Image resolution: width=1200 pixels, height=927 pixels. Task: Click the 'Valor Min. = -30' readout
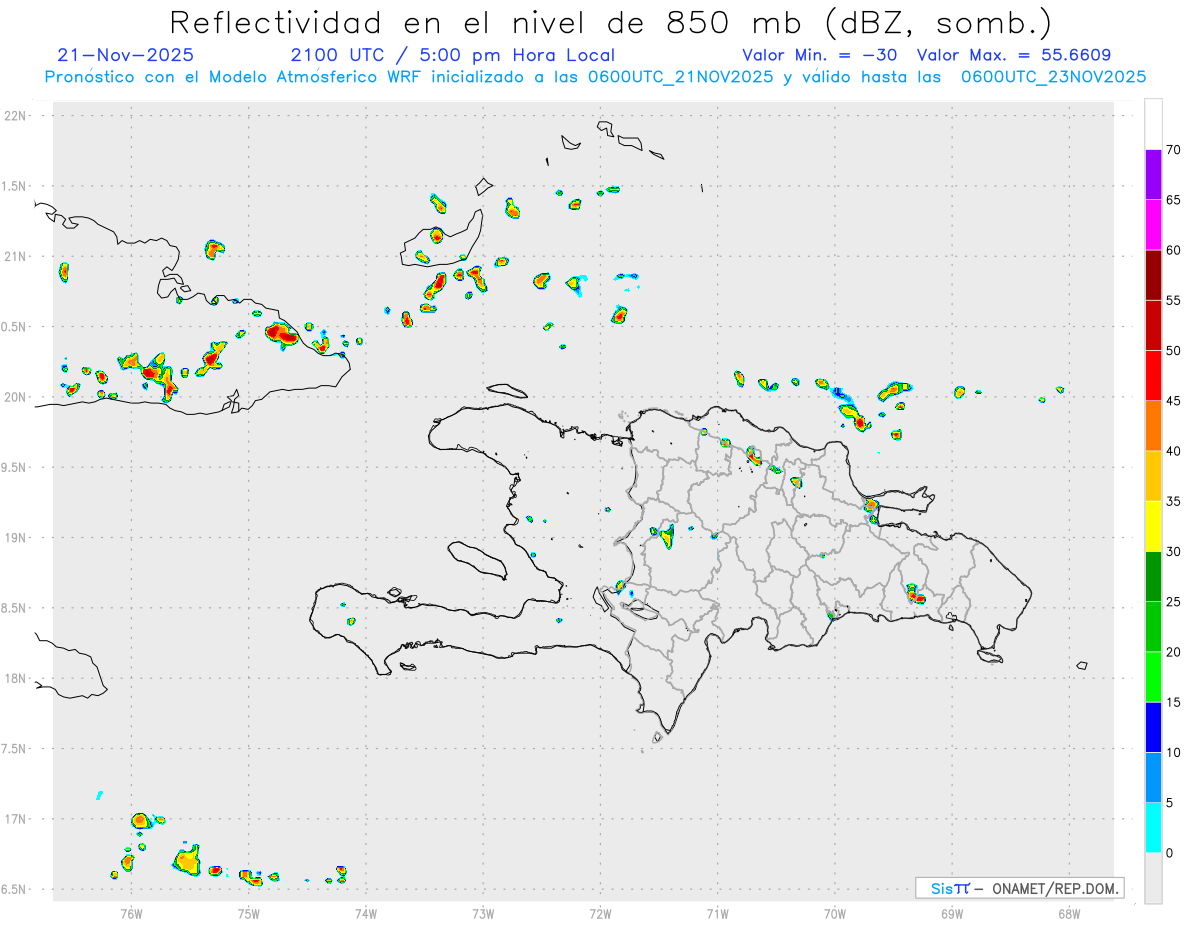tap(819, 55)
